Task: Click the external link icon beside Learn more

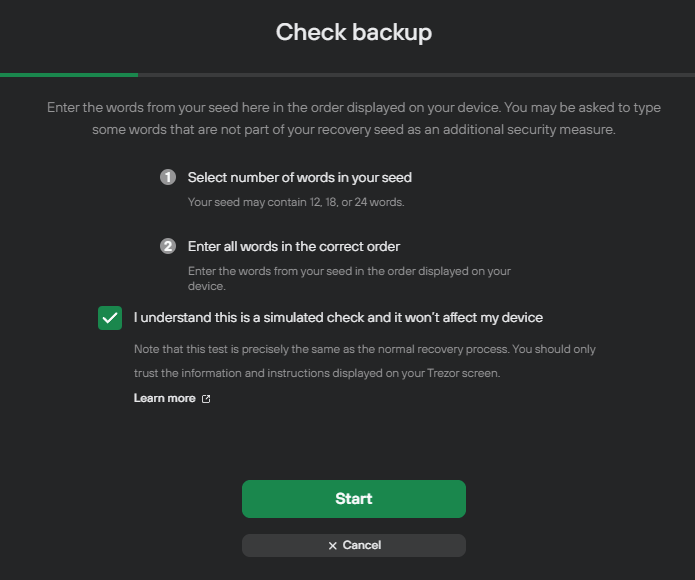Action: [206, 399]
